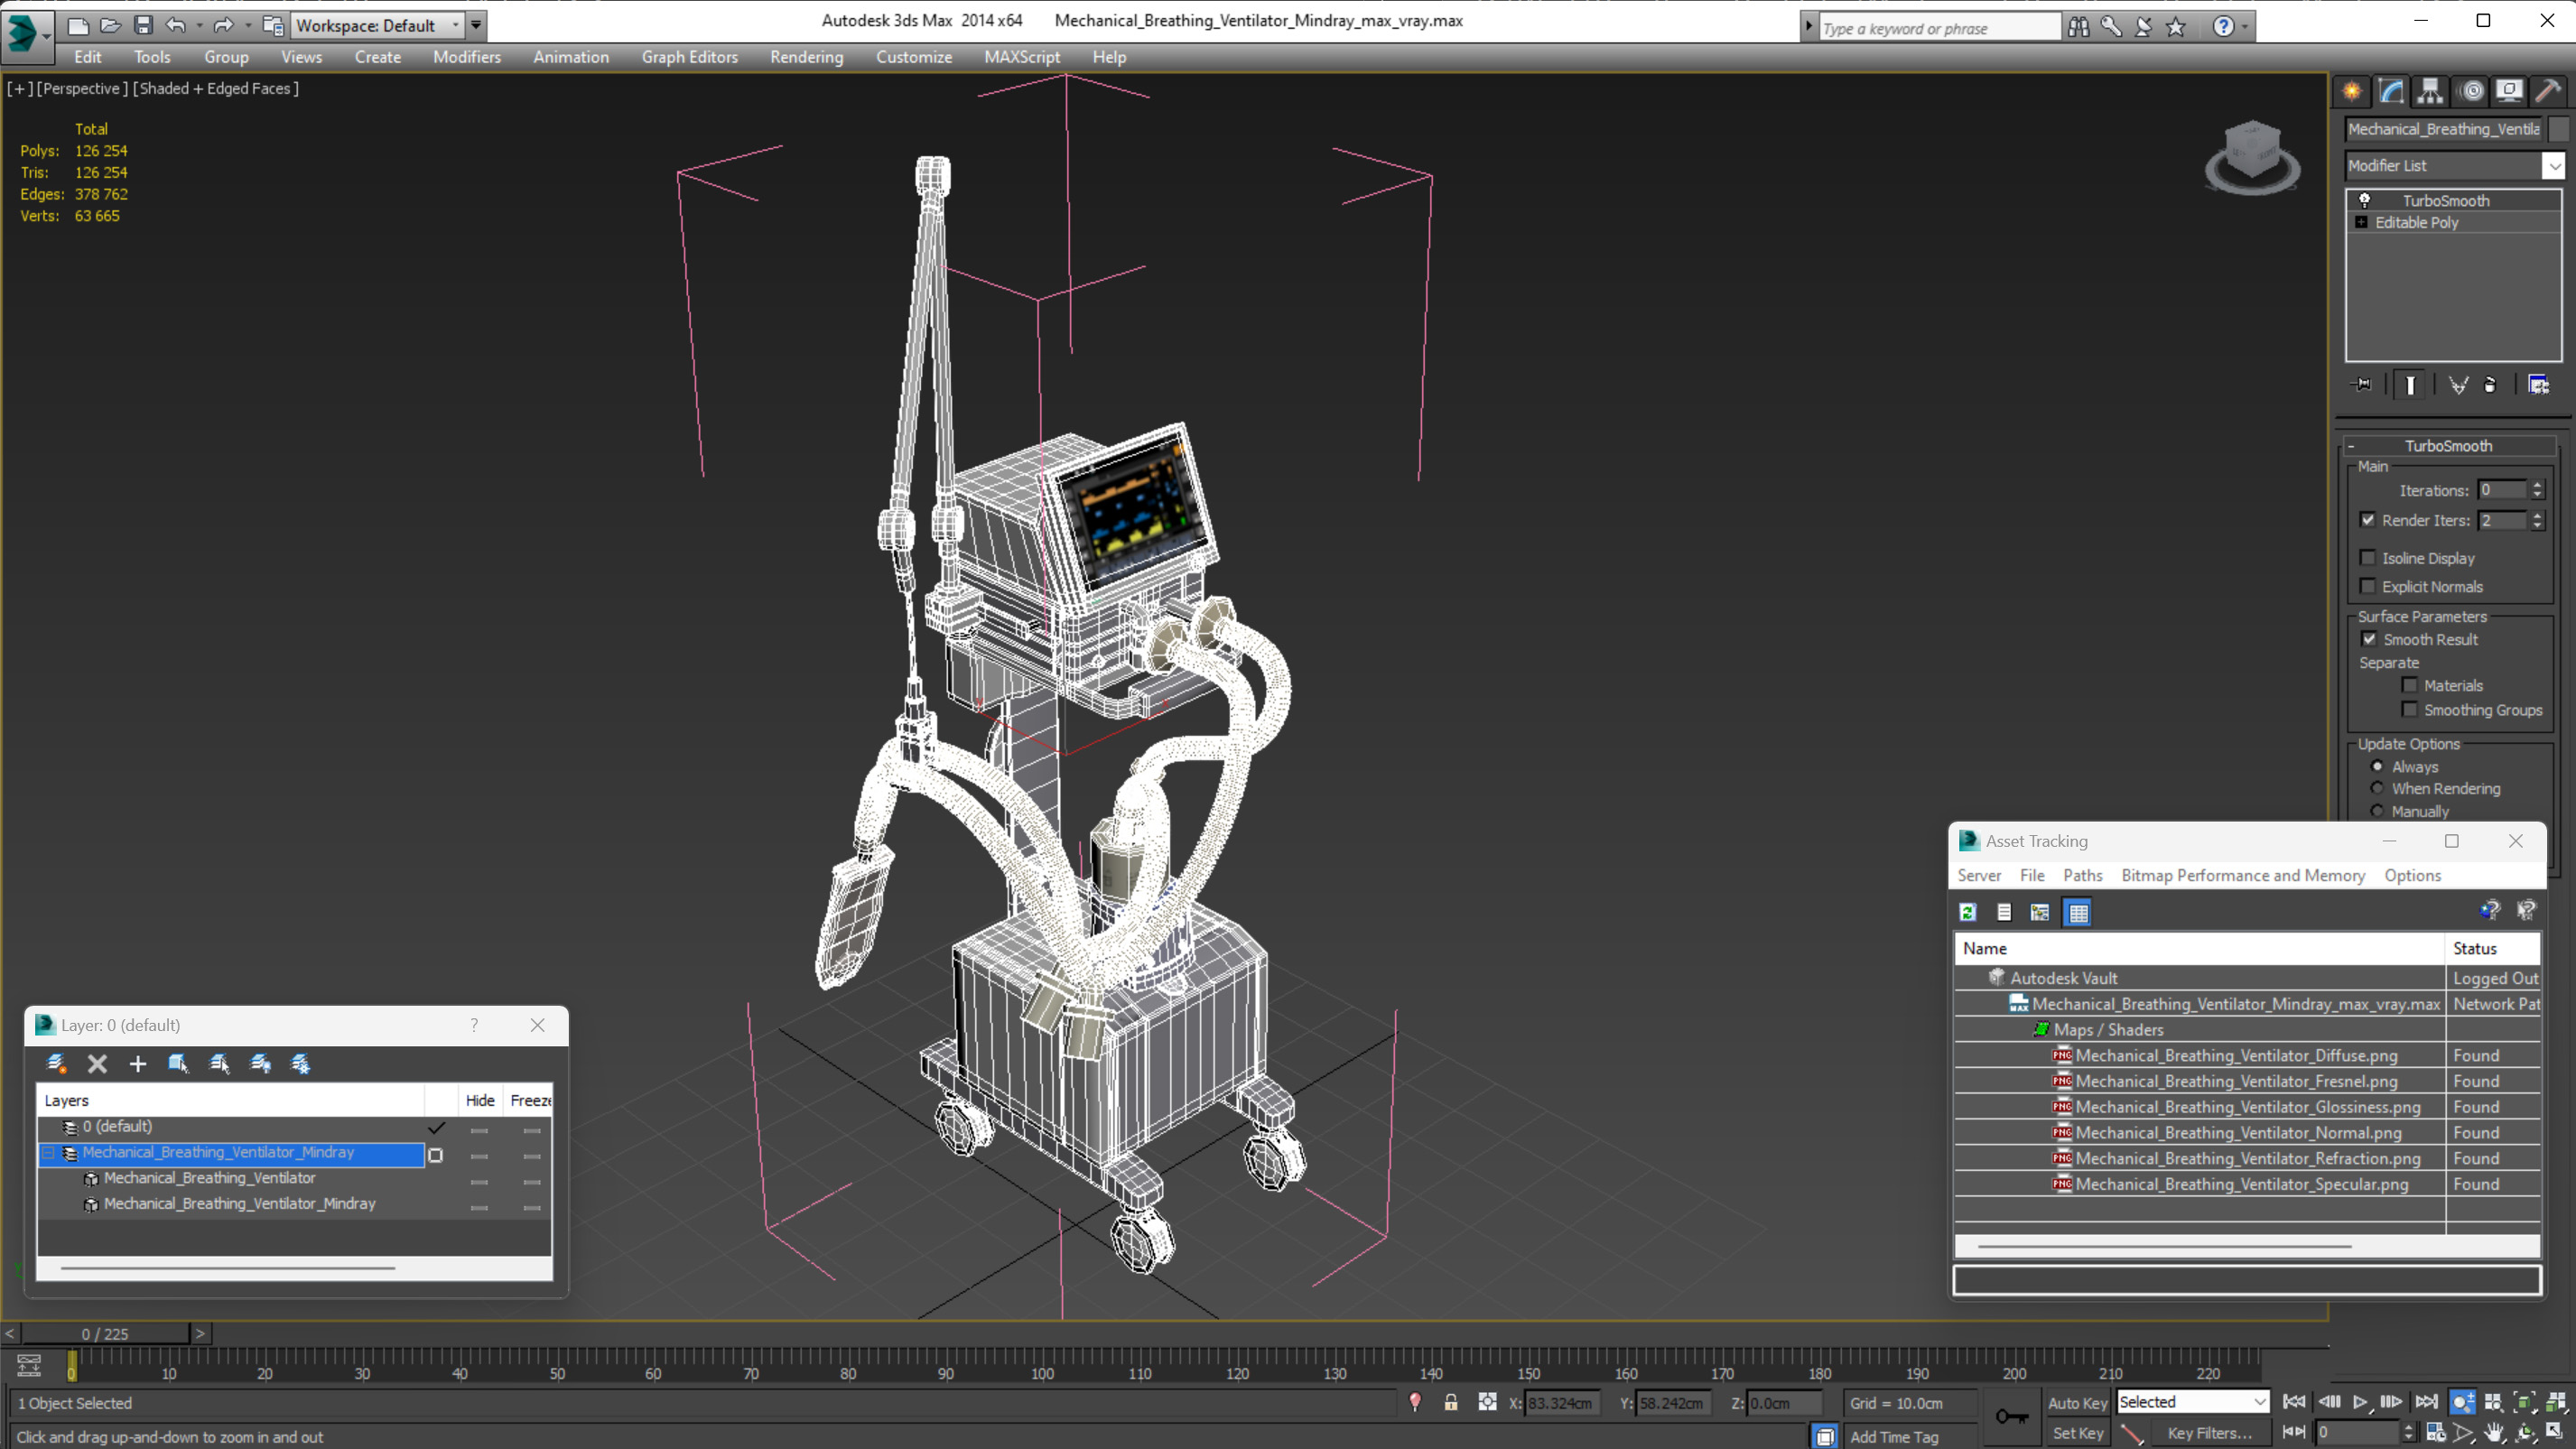
Task: Open the Graph Editors menu
Action: click(x=689, y=57)
